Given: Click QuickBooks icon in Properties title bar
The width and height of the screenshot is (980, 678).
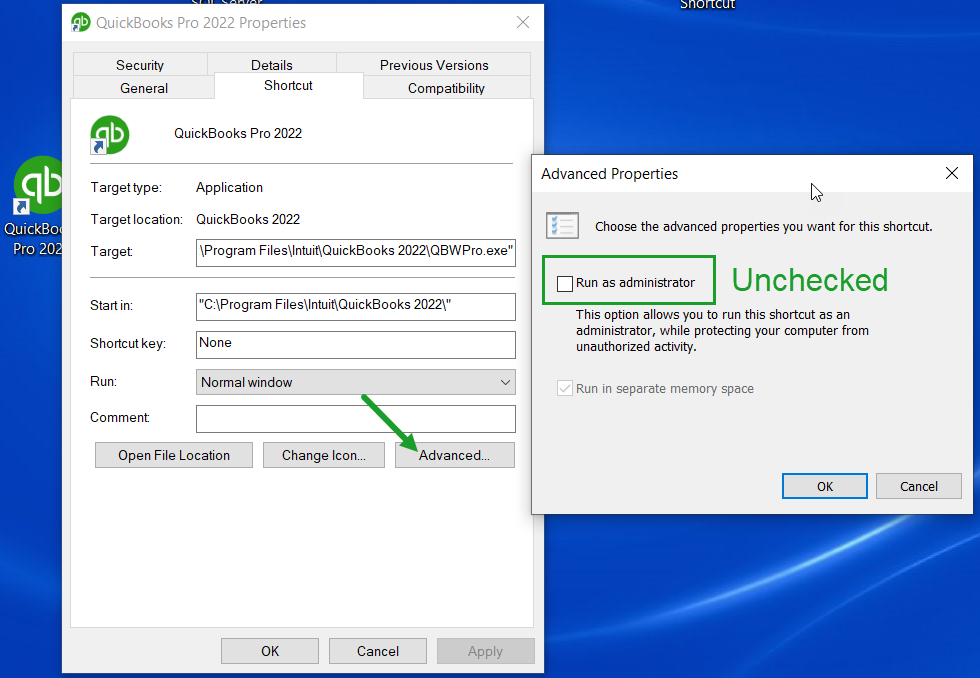Looking at the screenshot, I should point(81,22).
